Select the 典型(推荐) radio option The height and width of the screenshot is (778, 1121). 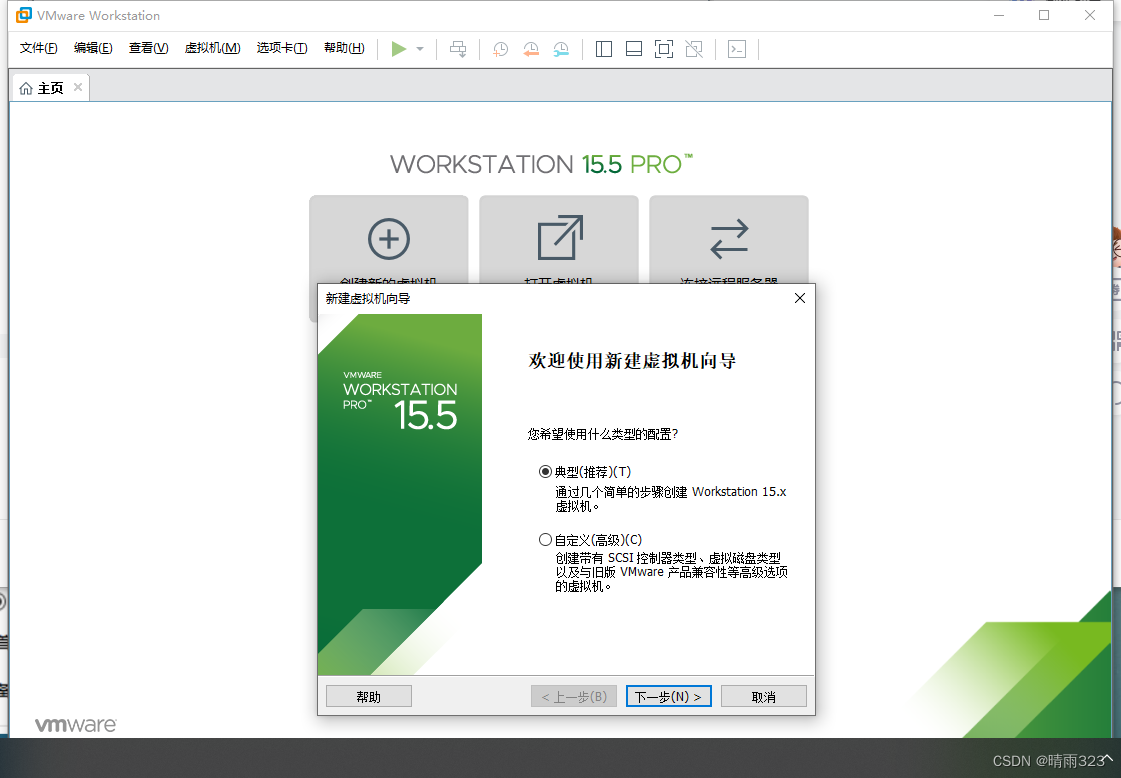tap(545, 472)
